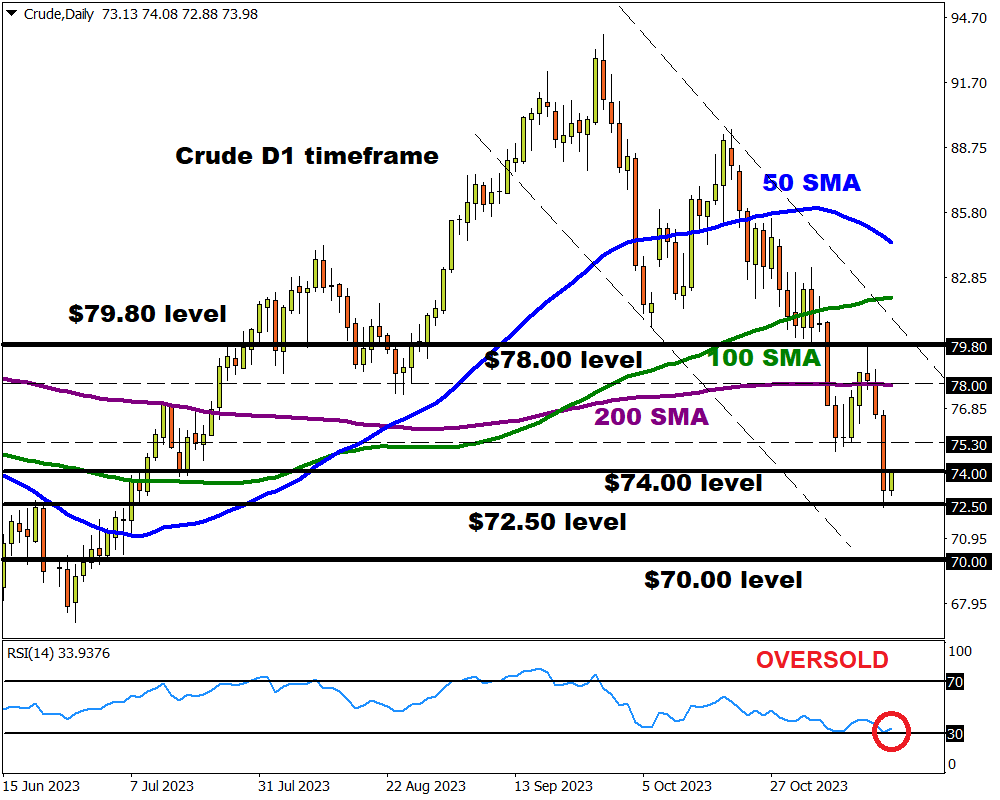Viewport: 1000px width, 800px height.
Task: Select the purple "200 SMA" label
Action: click(x=654, y=417)
